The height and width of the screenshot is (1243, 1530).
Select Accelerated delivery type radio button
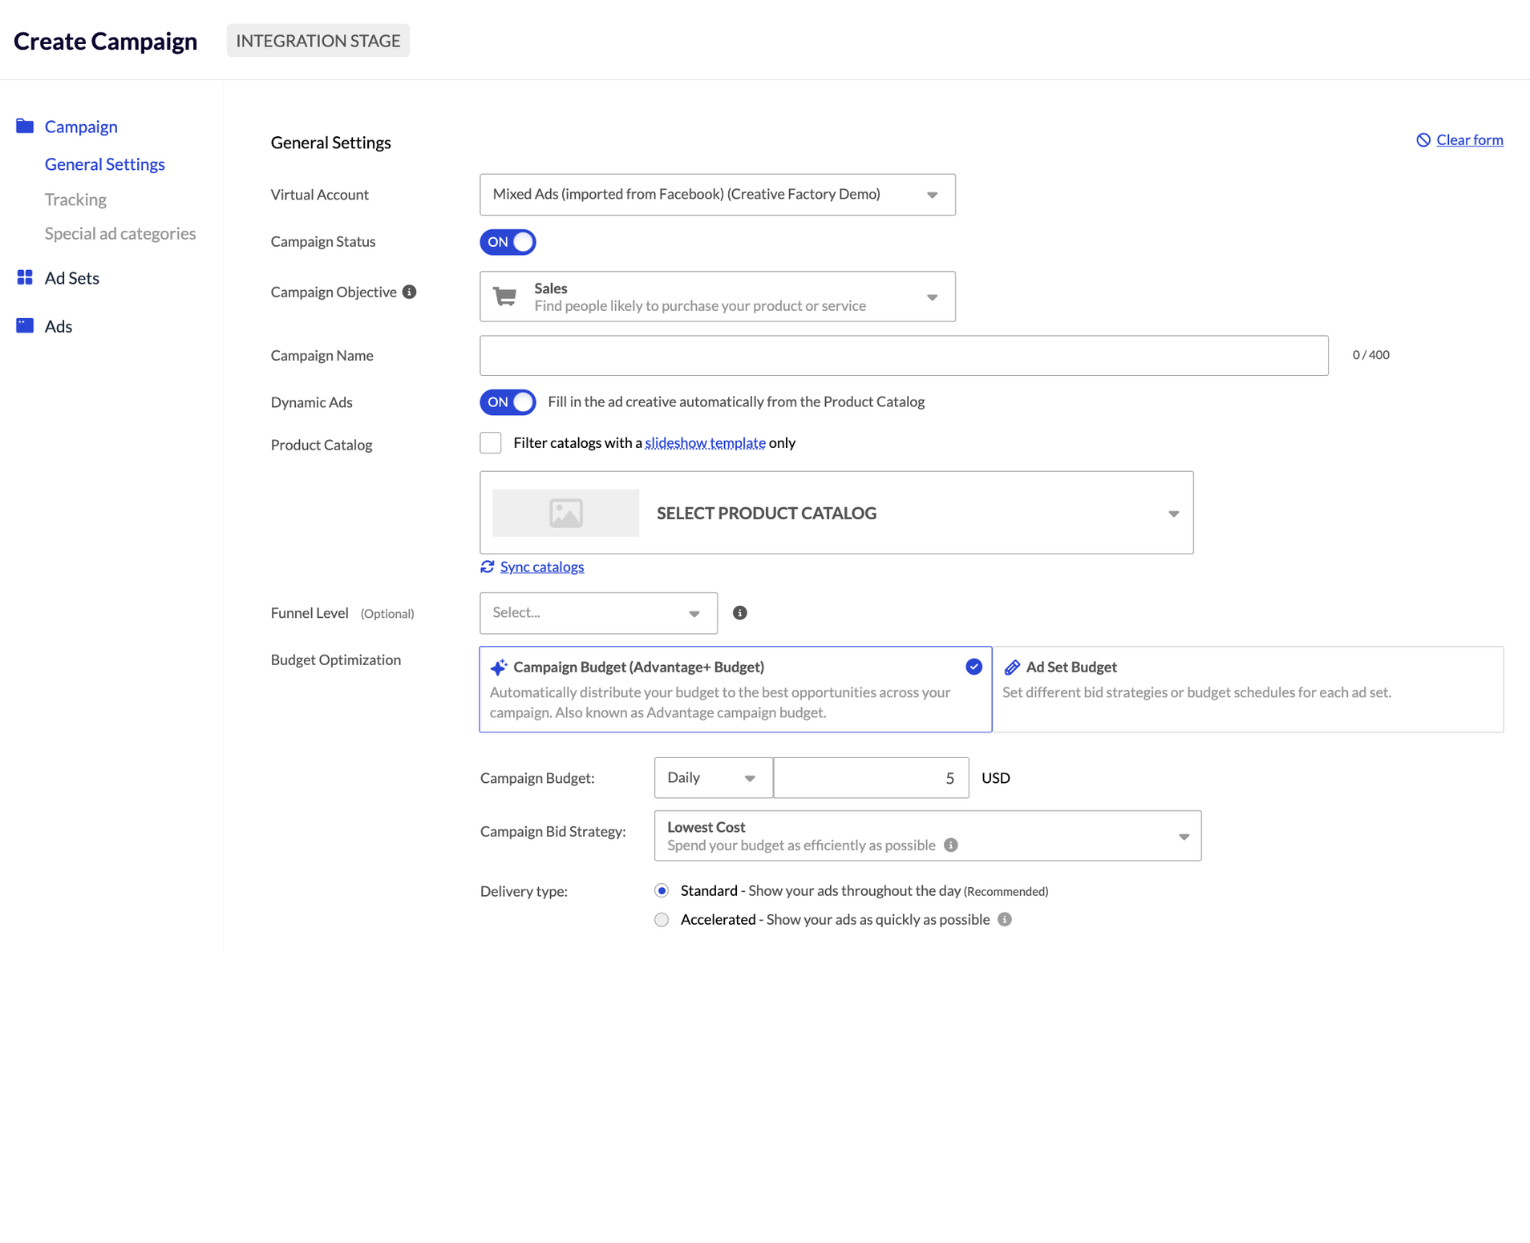tap(662, 920)
